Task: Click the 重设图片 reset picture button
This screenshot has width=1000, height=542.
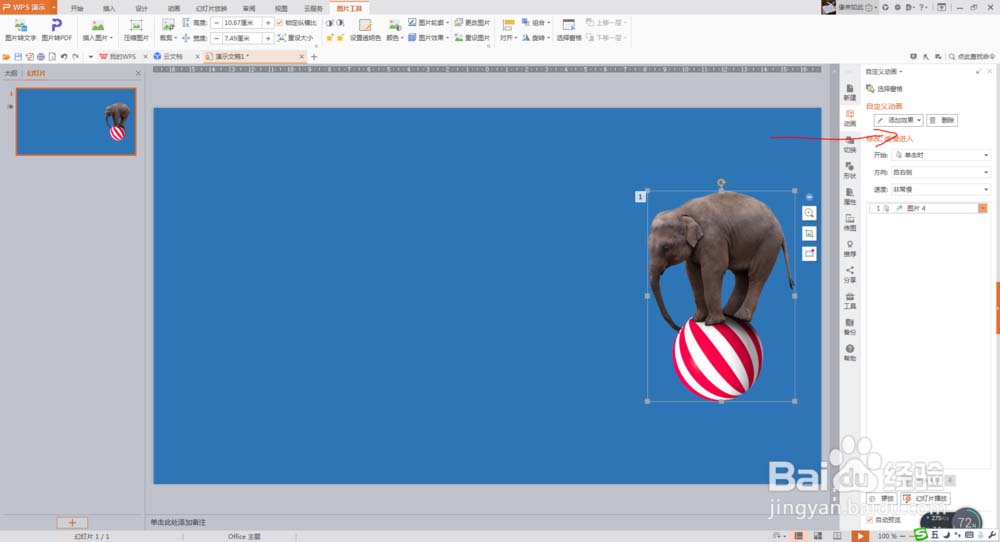Action: (x=473, y=38)
